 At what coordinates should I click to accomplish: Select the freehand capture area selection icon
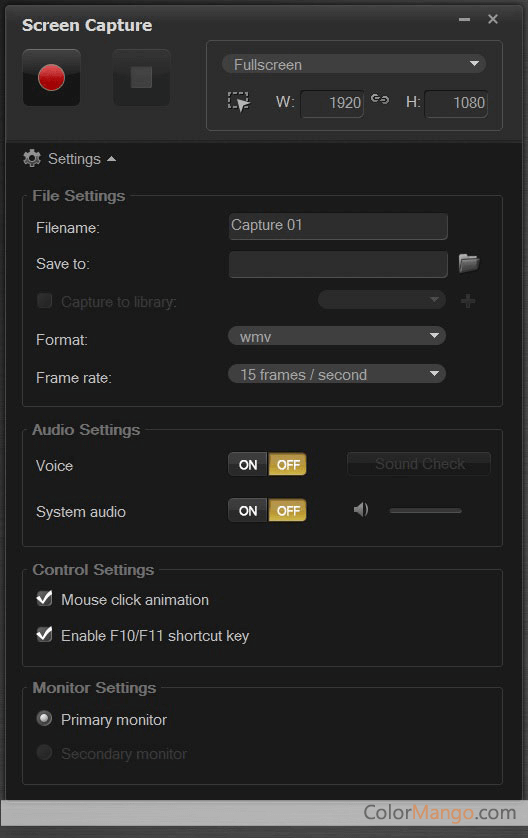pos(238,102)
